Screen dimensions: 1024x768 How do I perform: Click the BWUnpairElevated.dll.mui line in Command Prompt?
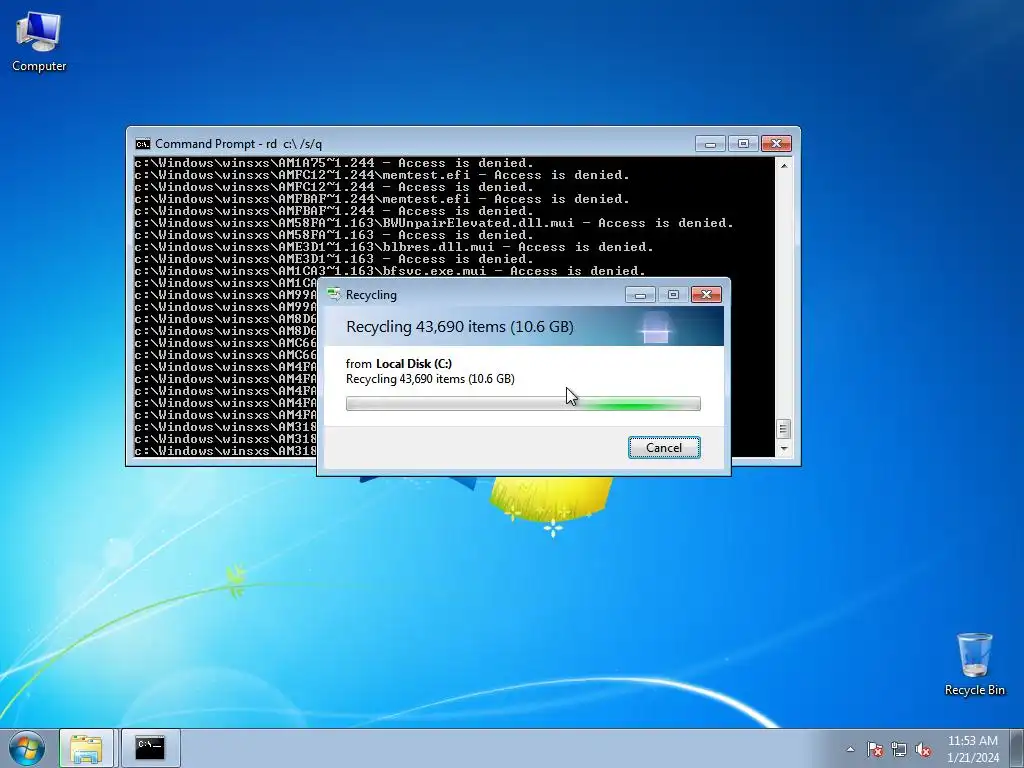(434, 223)
